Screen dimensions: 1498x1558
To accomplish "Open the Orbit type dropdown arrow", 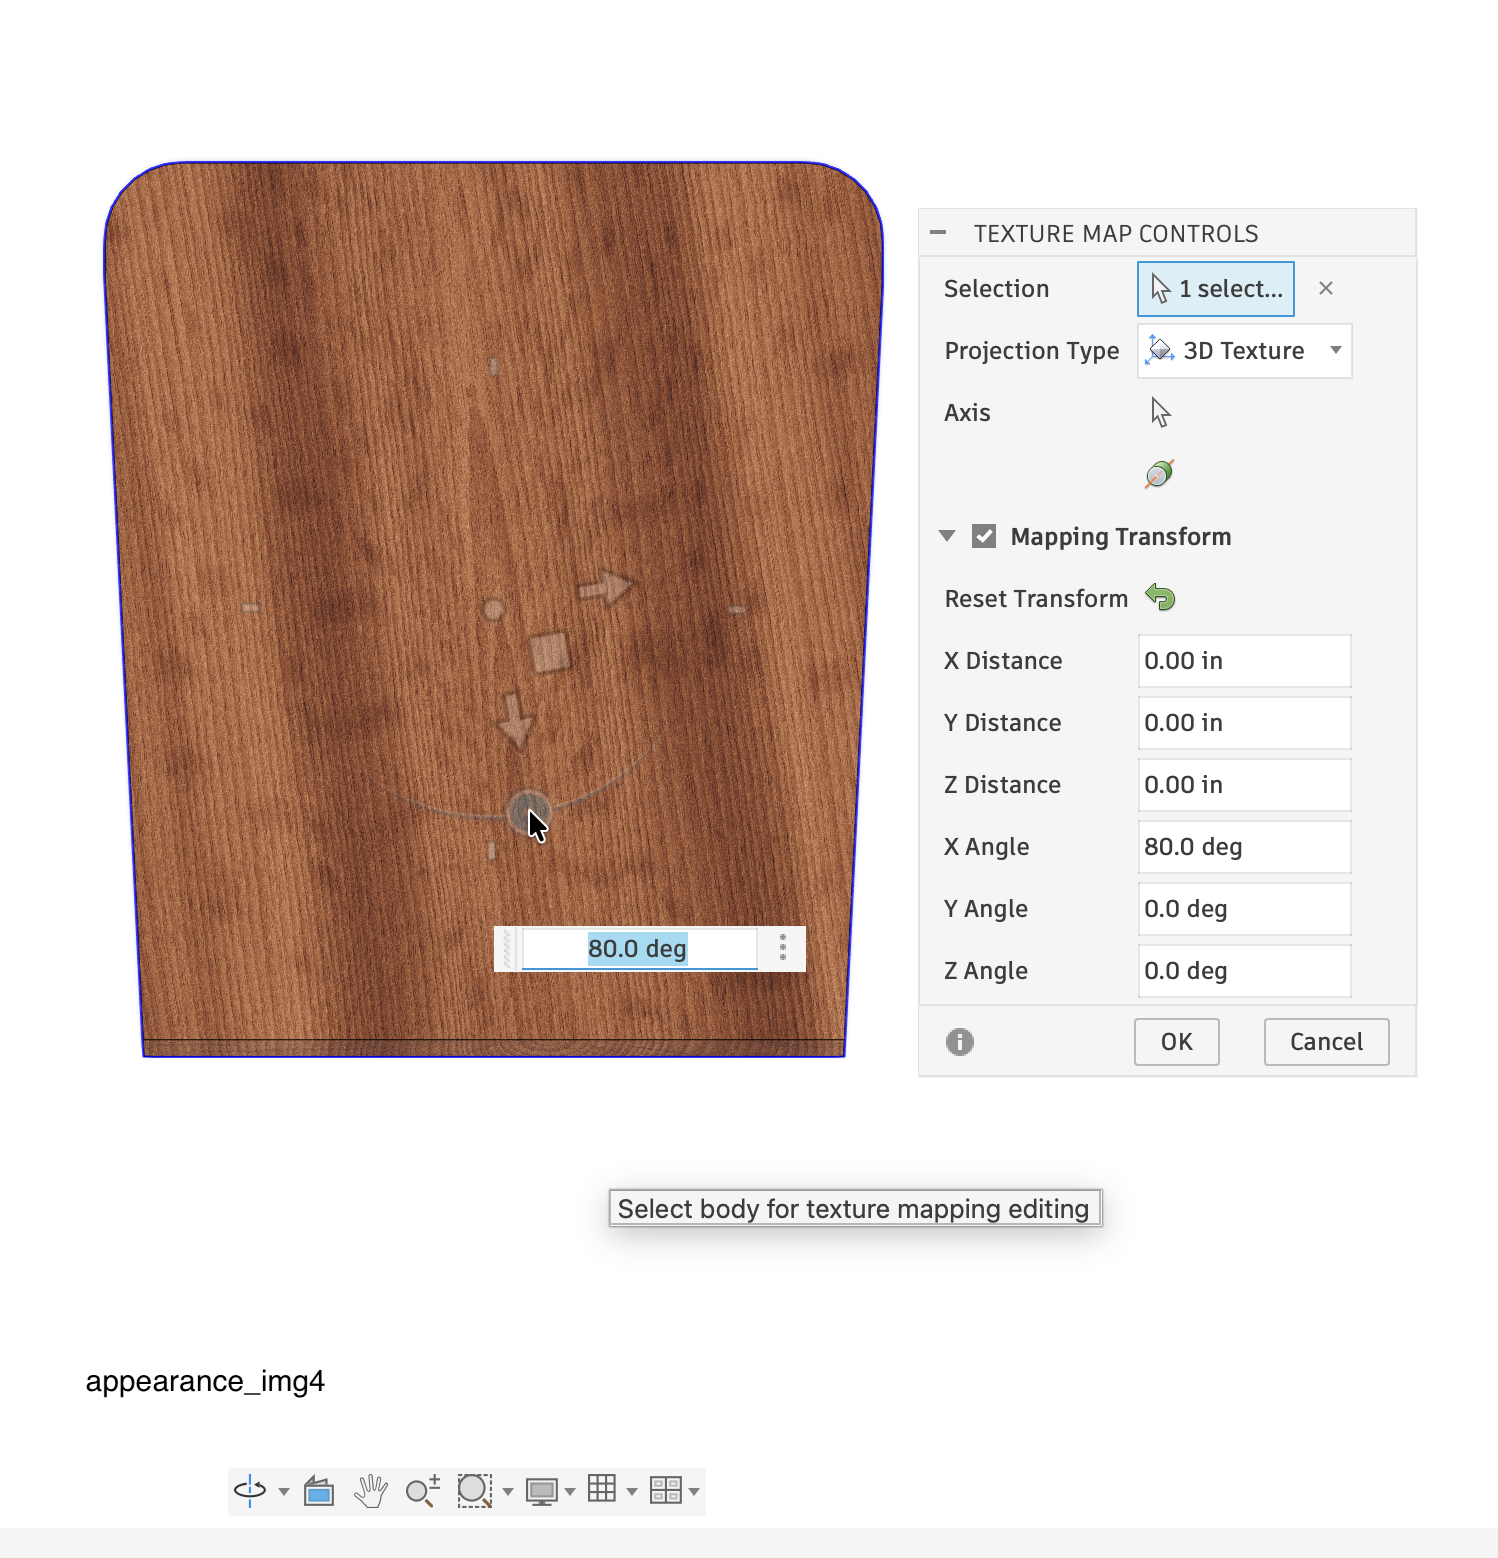I will (284, 1492).
